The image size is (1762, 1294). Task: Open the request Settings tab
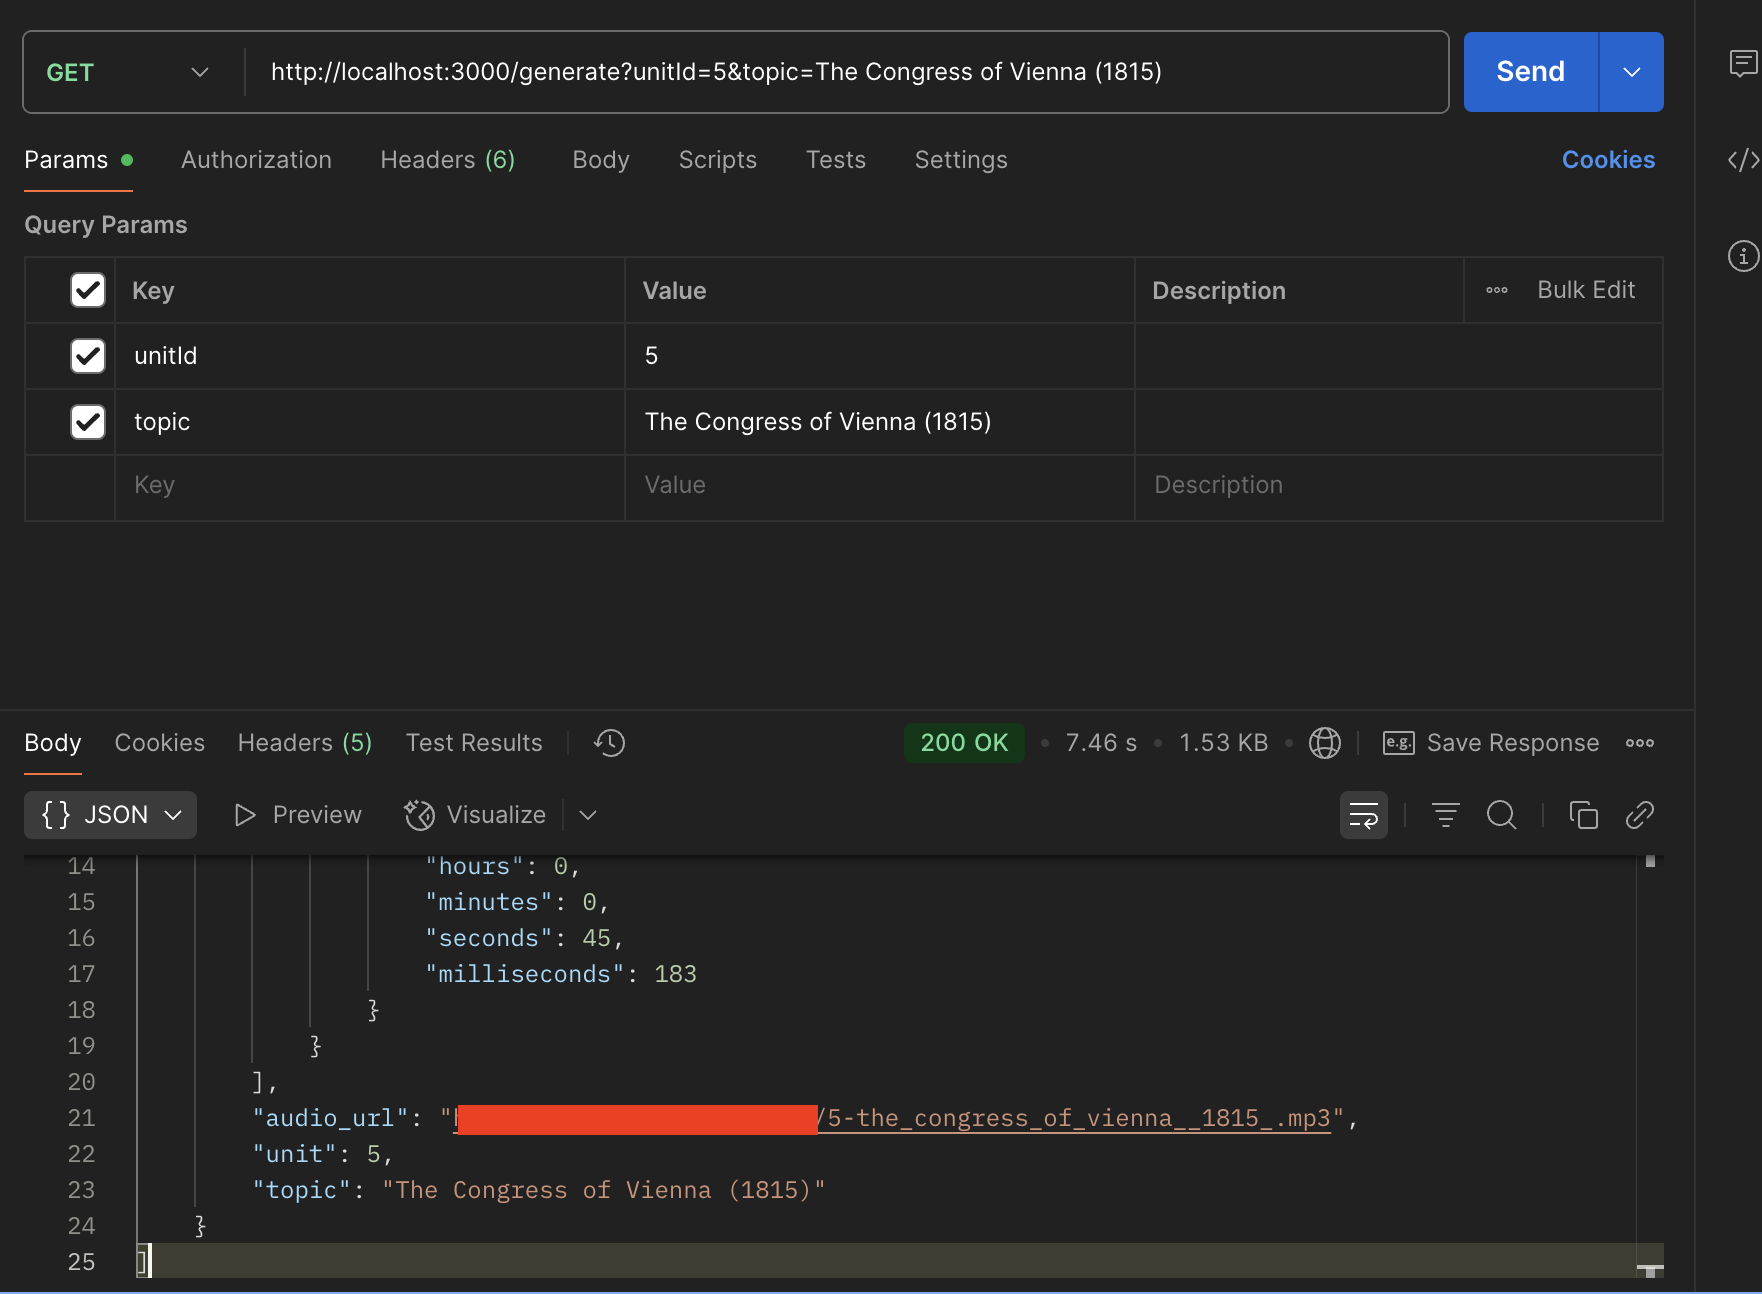[x=961, y=160]
